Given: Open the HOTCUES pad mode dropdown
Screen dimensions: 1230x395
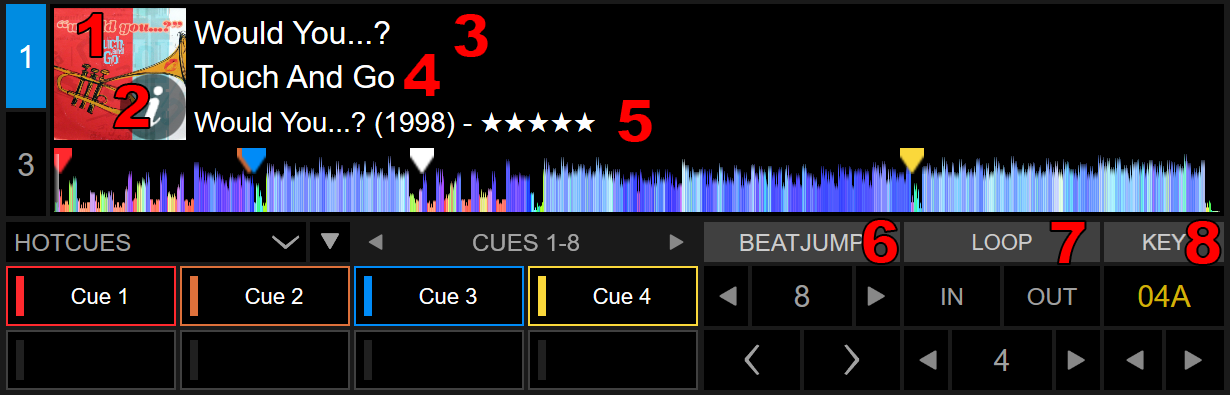Looking at the screenshot, I should (x=156, y=242).
